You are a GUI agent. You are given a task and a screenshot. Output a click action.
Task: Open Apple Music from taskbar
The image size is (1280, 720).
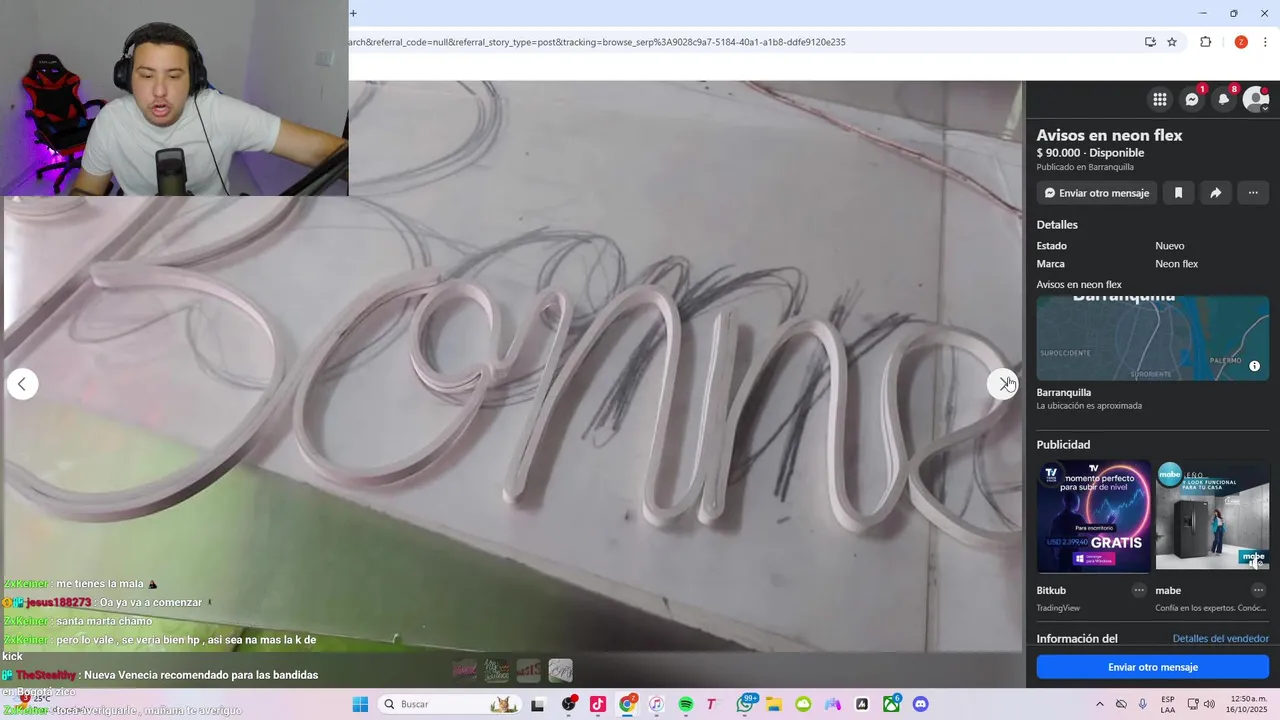pos(656,704)
